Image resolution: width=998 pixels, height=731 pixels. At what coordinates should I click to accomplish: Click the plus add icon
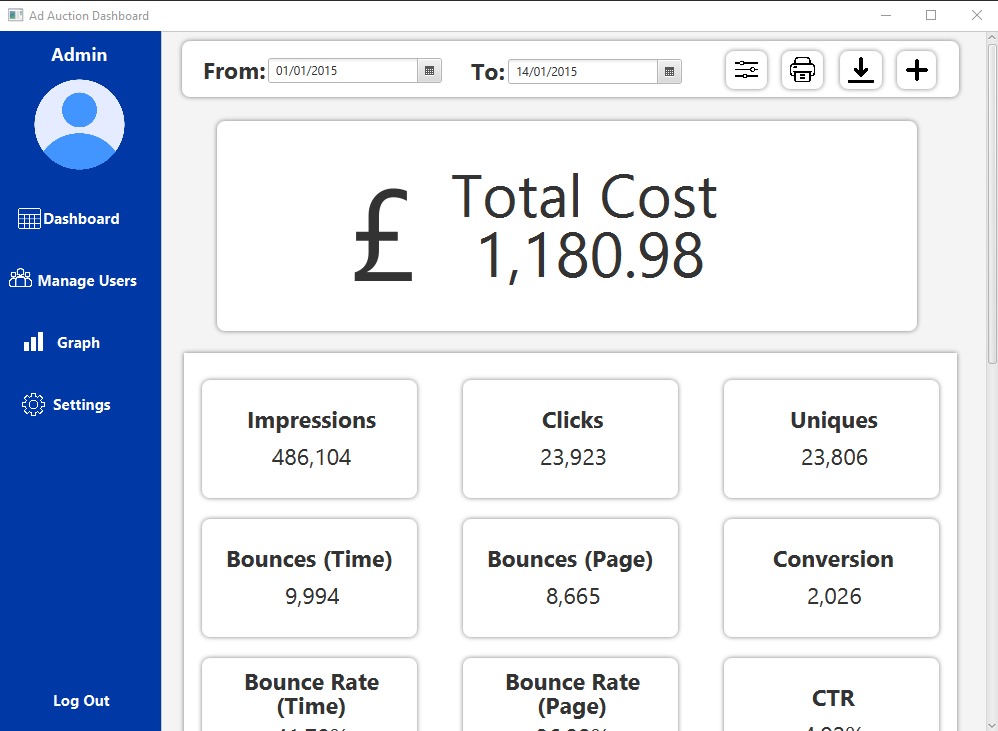click(x=916, y=70)
